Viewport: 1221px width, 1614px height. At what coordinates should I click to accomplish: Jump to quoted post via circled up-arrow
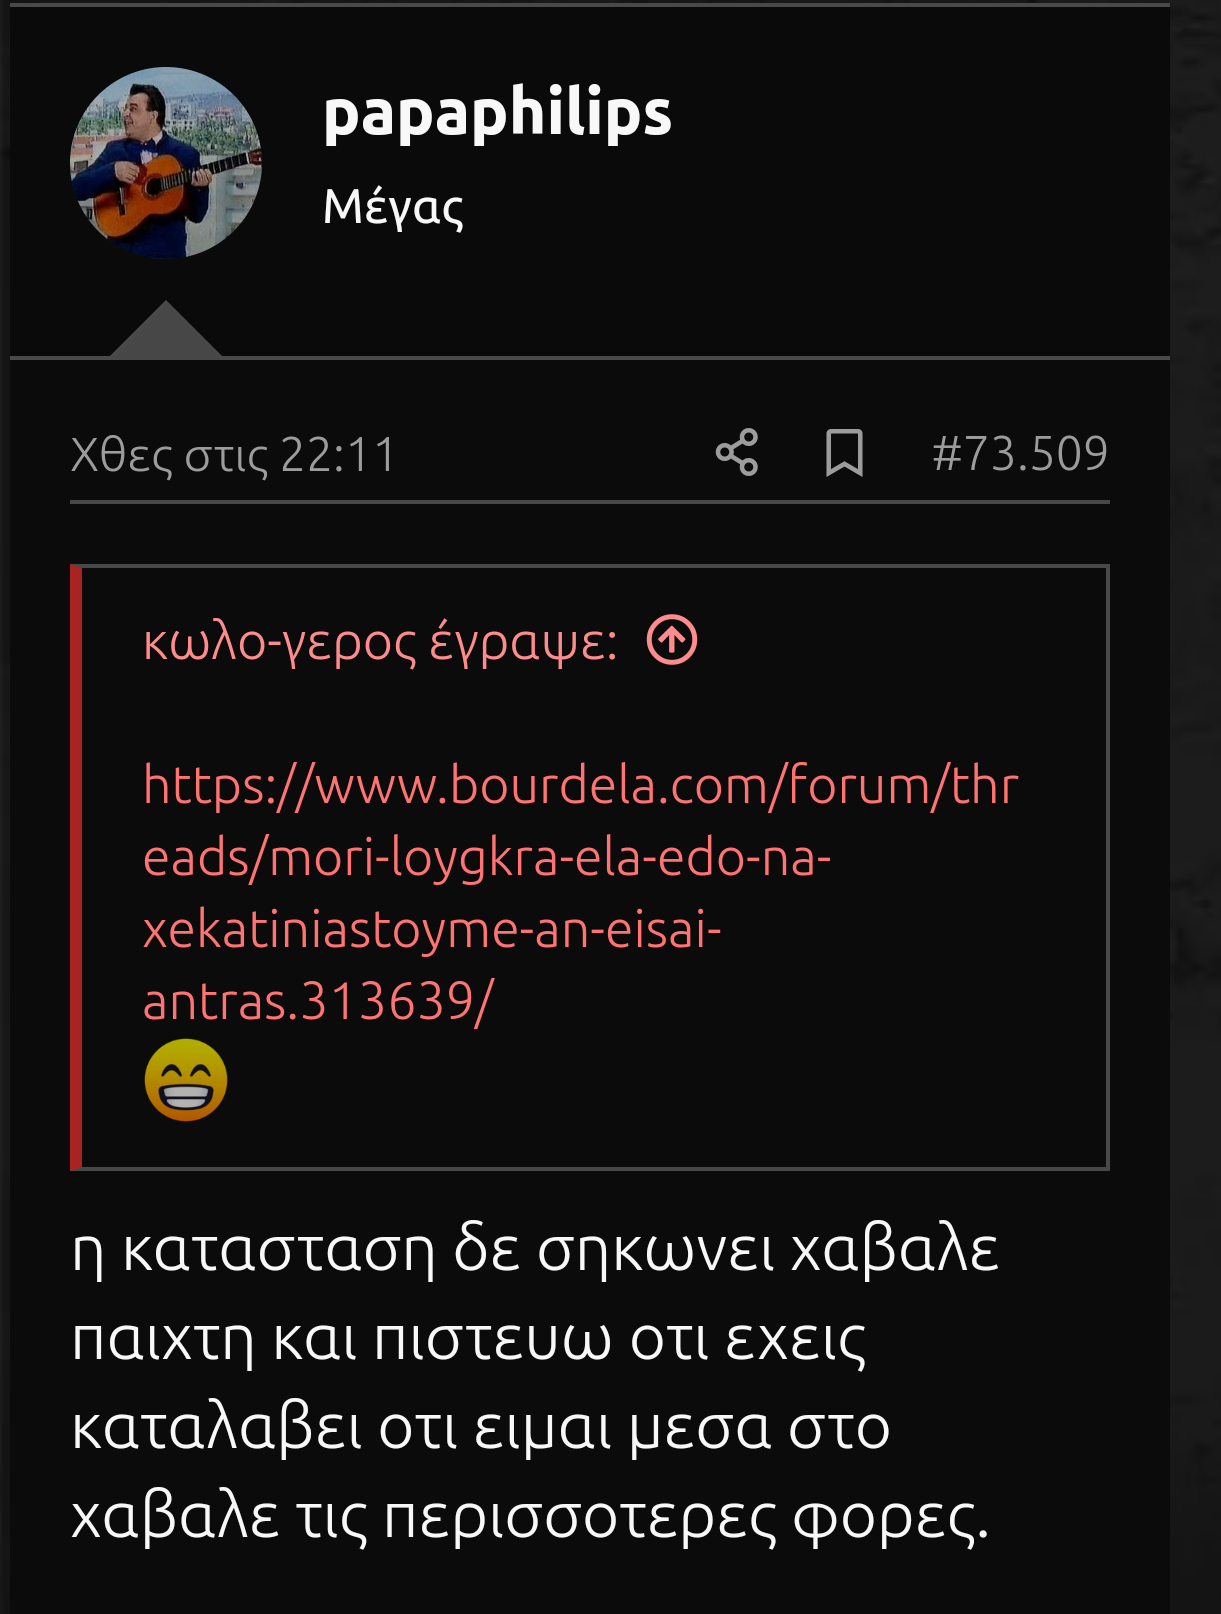point(672,640)
